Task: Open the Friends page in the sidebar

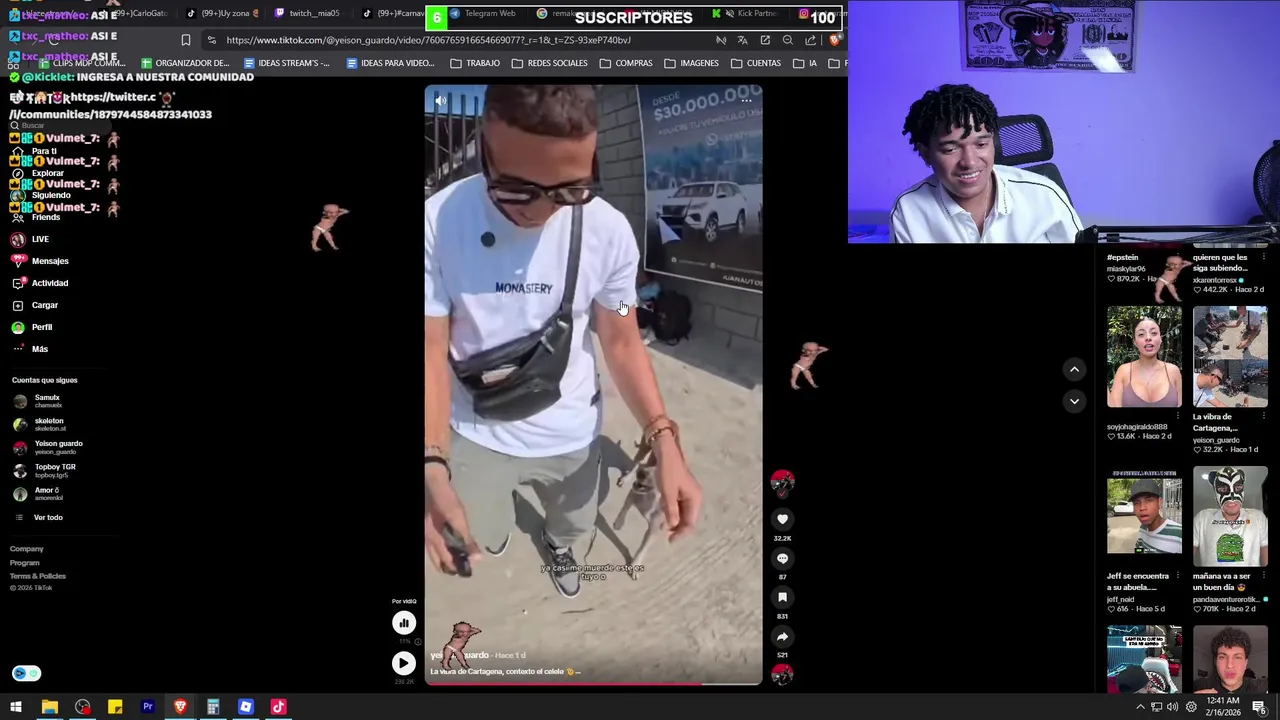Action: (x=36, y=217)
